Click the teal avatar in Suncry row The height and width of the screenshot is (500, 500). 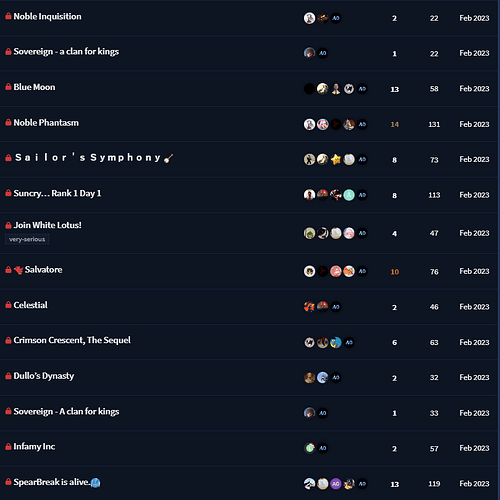click(x=349, y=195)
